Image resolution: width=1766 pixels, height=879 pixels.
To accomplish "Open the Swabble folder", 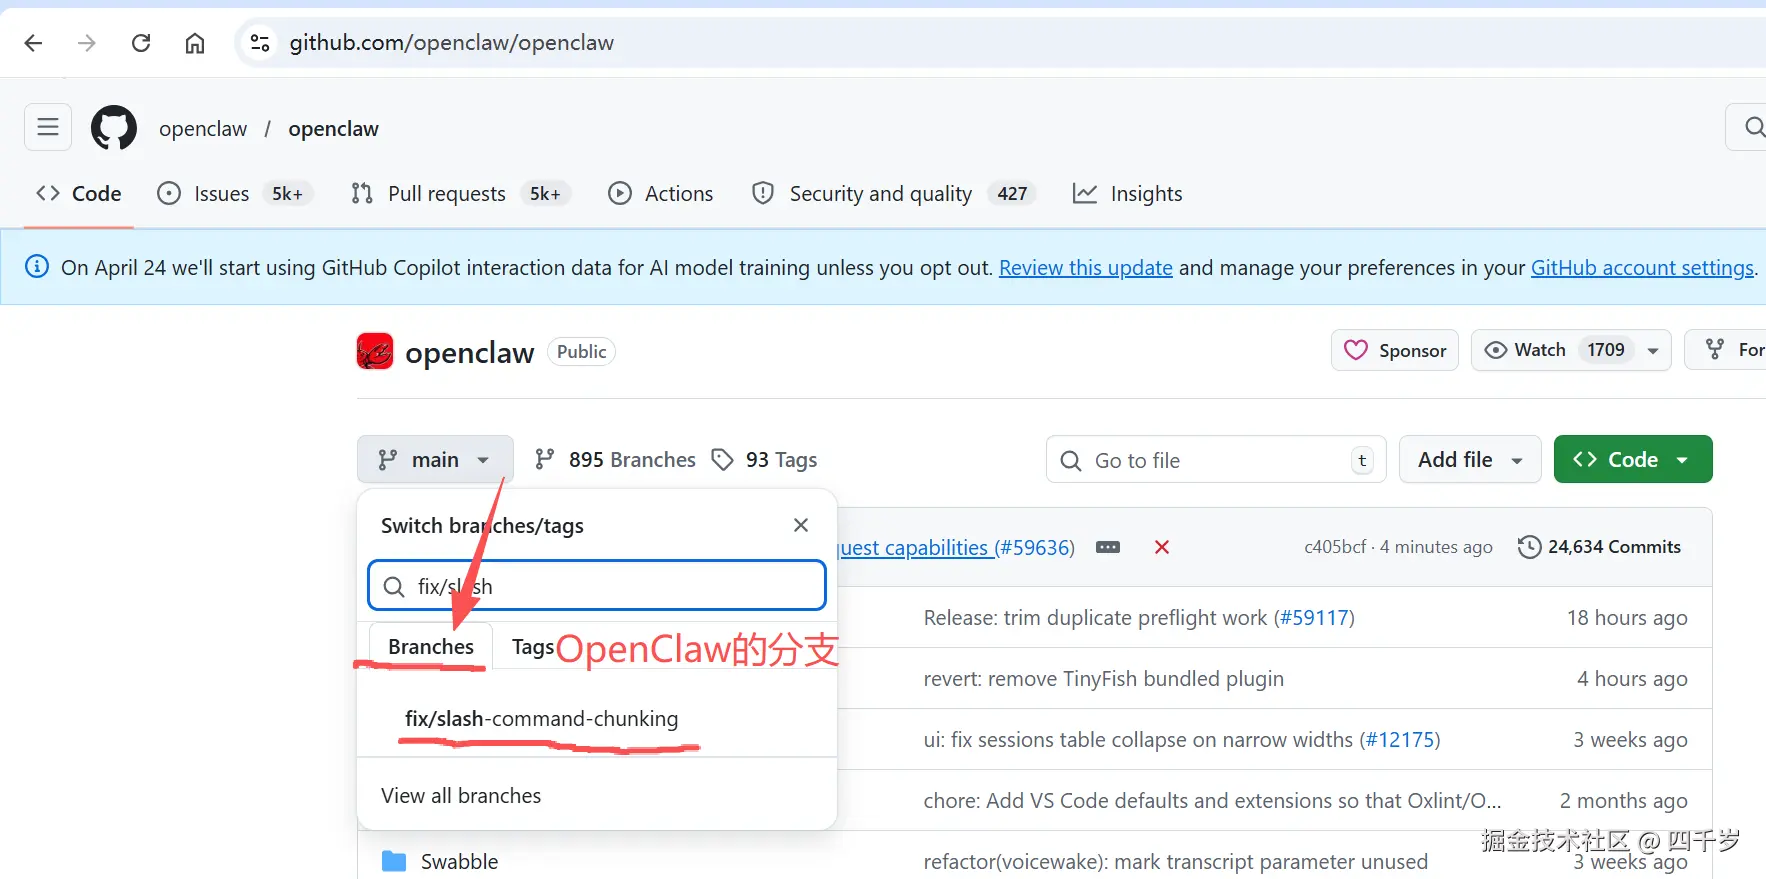I will (x=459, y=861).
